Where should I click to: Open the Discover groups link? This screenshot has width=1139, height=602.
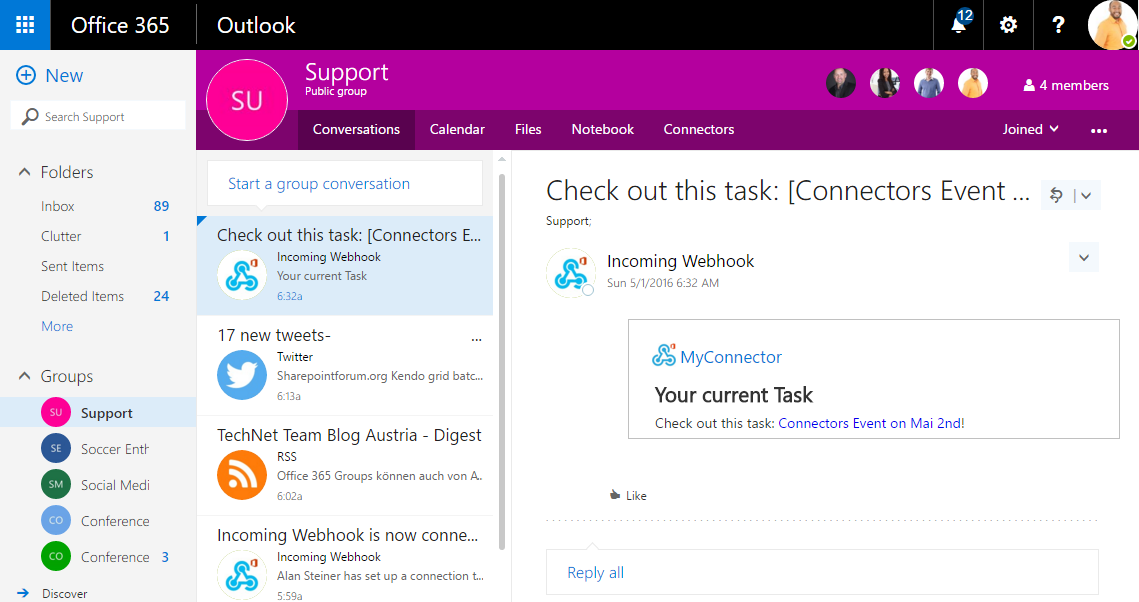pyautogui.click(x=65, y=593)
